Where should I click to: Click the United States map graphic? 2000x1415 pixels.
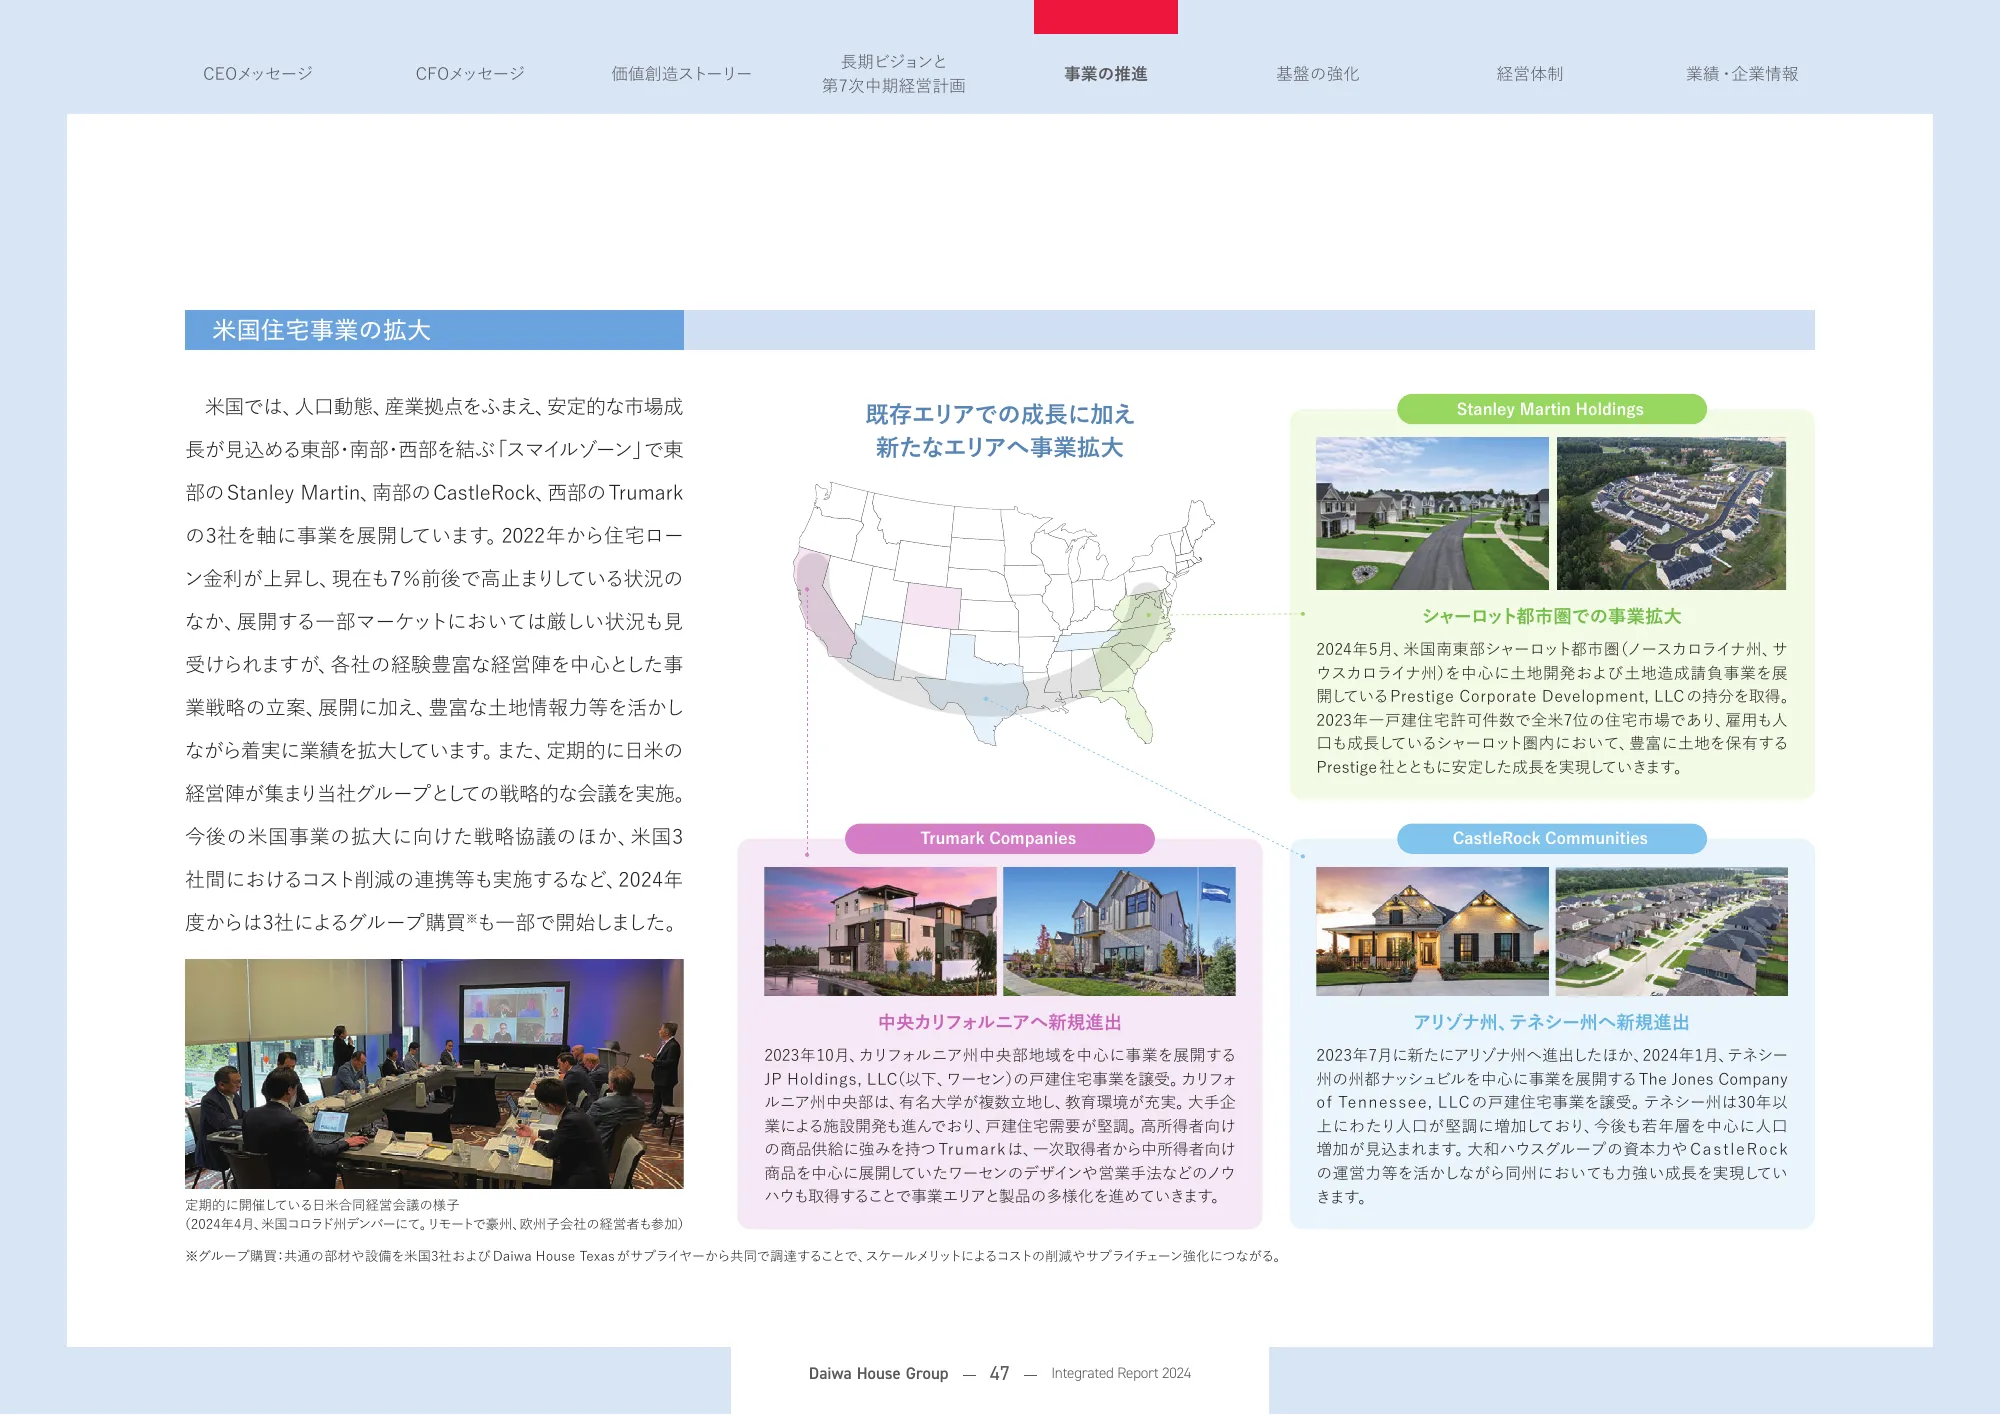[x=1003, y=612]
